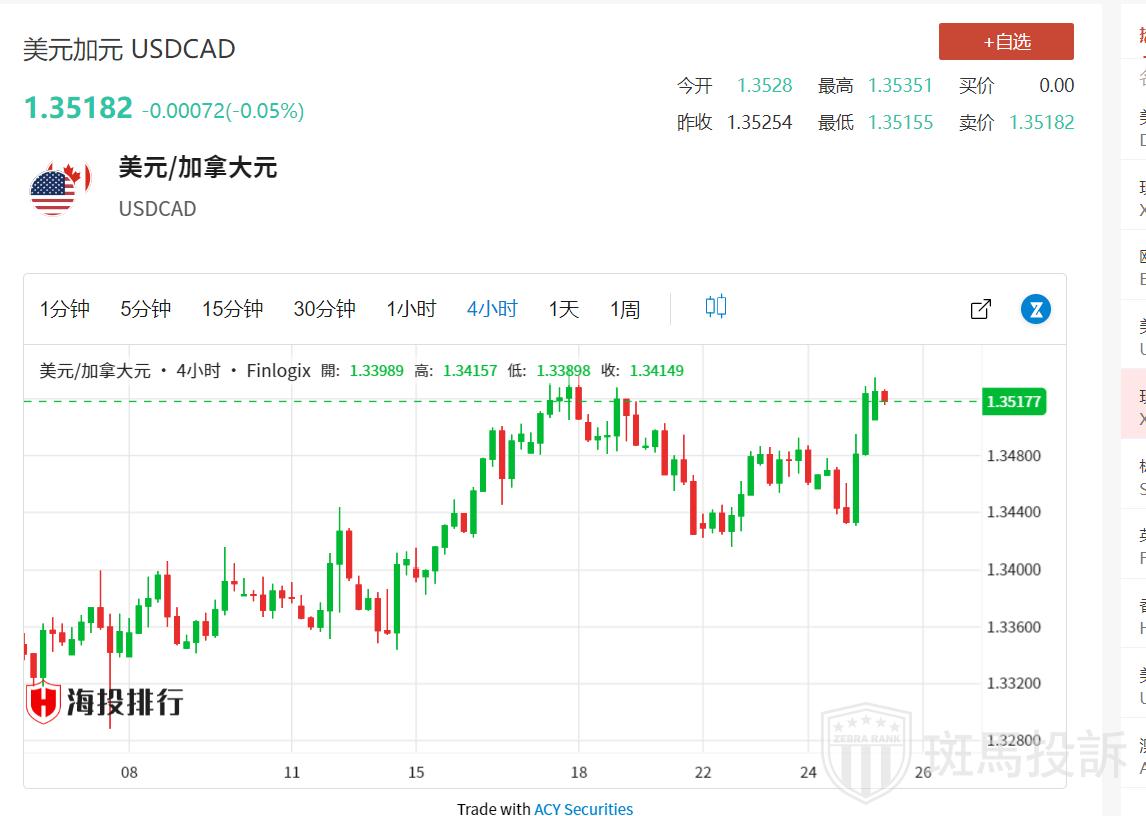
Task: Change chart to 1小时 interval
Action: 412,309
